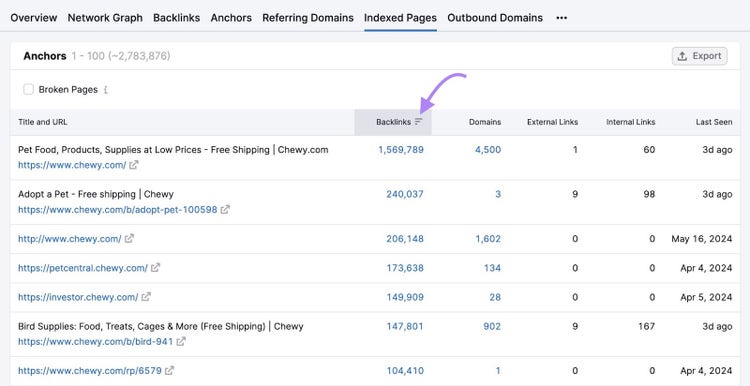Click domains count 3 for Adopt a Pet
The image size is (750, 386).
[498, 194]
